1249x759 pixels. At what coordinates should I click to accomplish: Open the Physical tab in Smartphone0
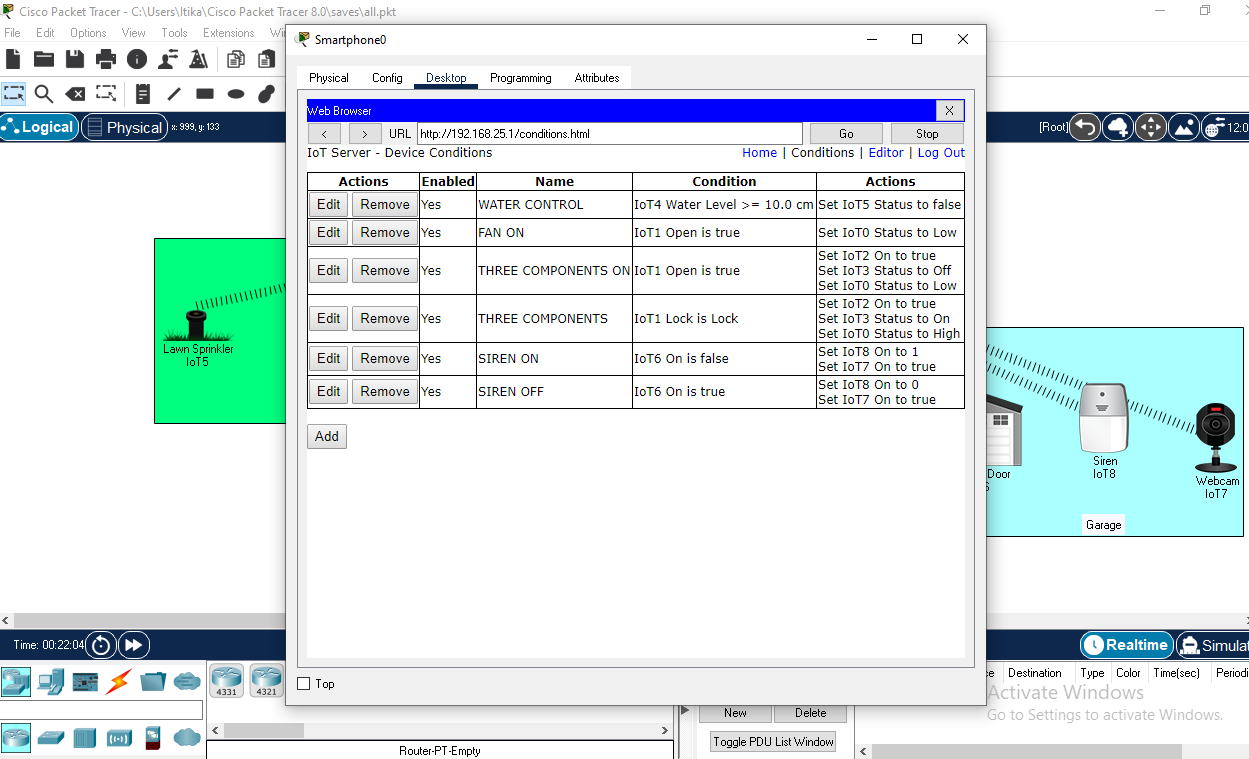pos(329,78)
